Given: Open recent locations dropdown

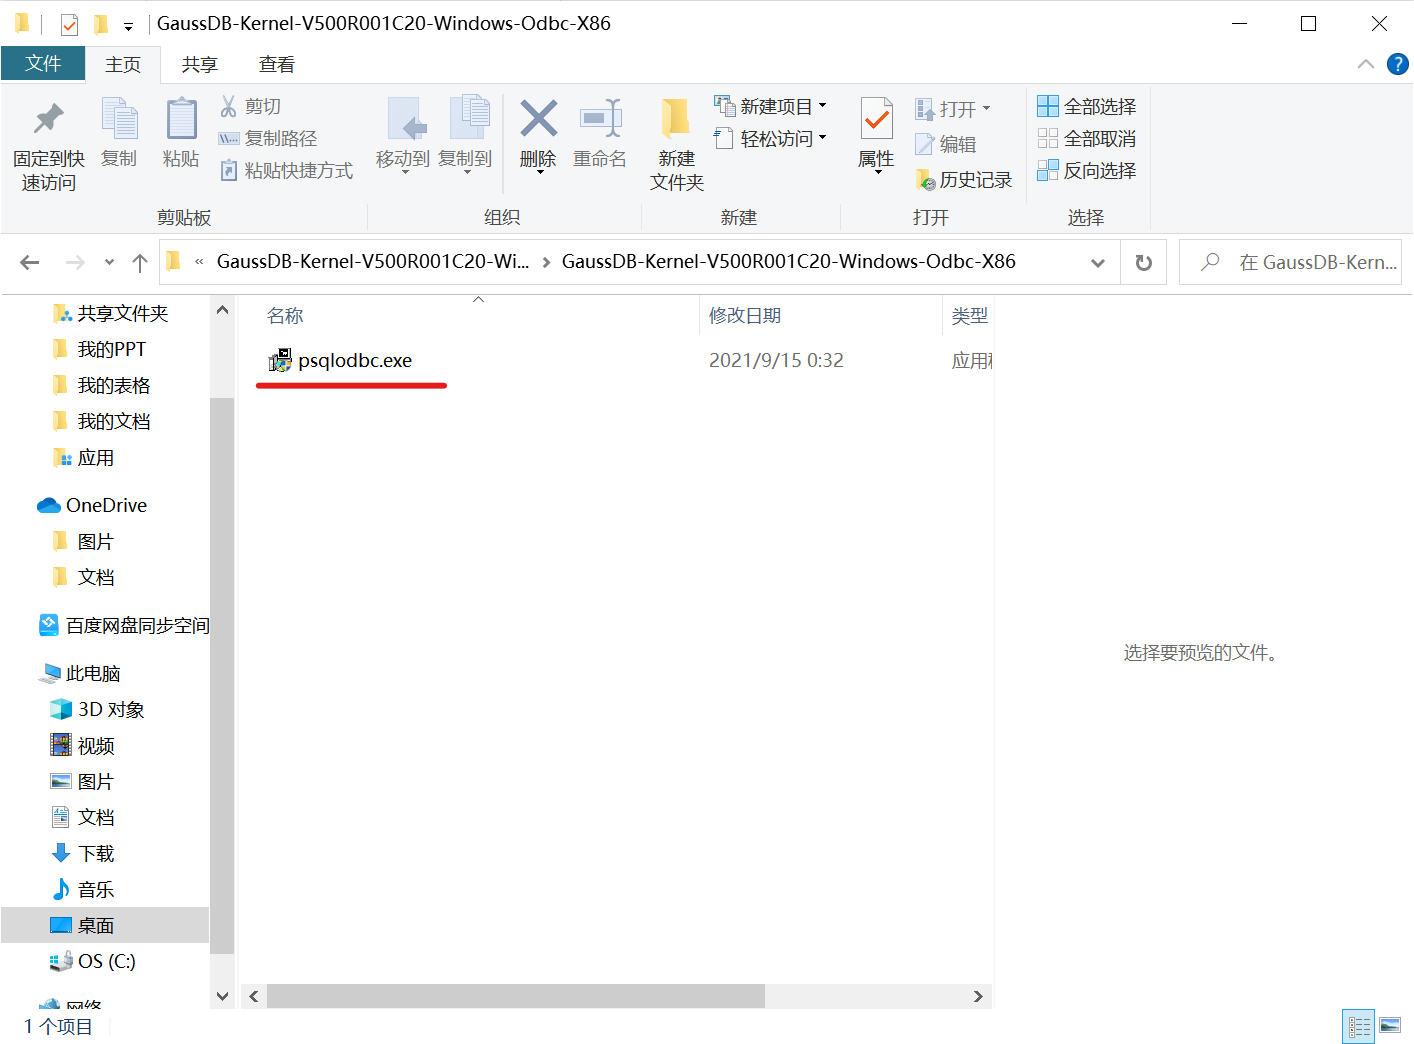Looking at the screenshot, I should (x=109, y=262).
